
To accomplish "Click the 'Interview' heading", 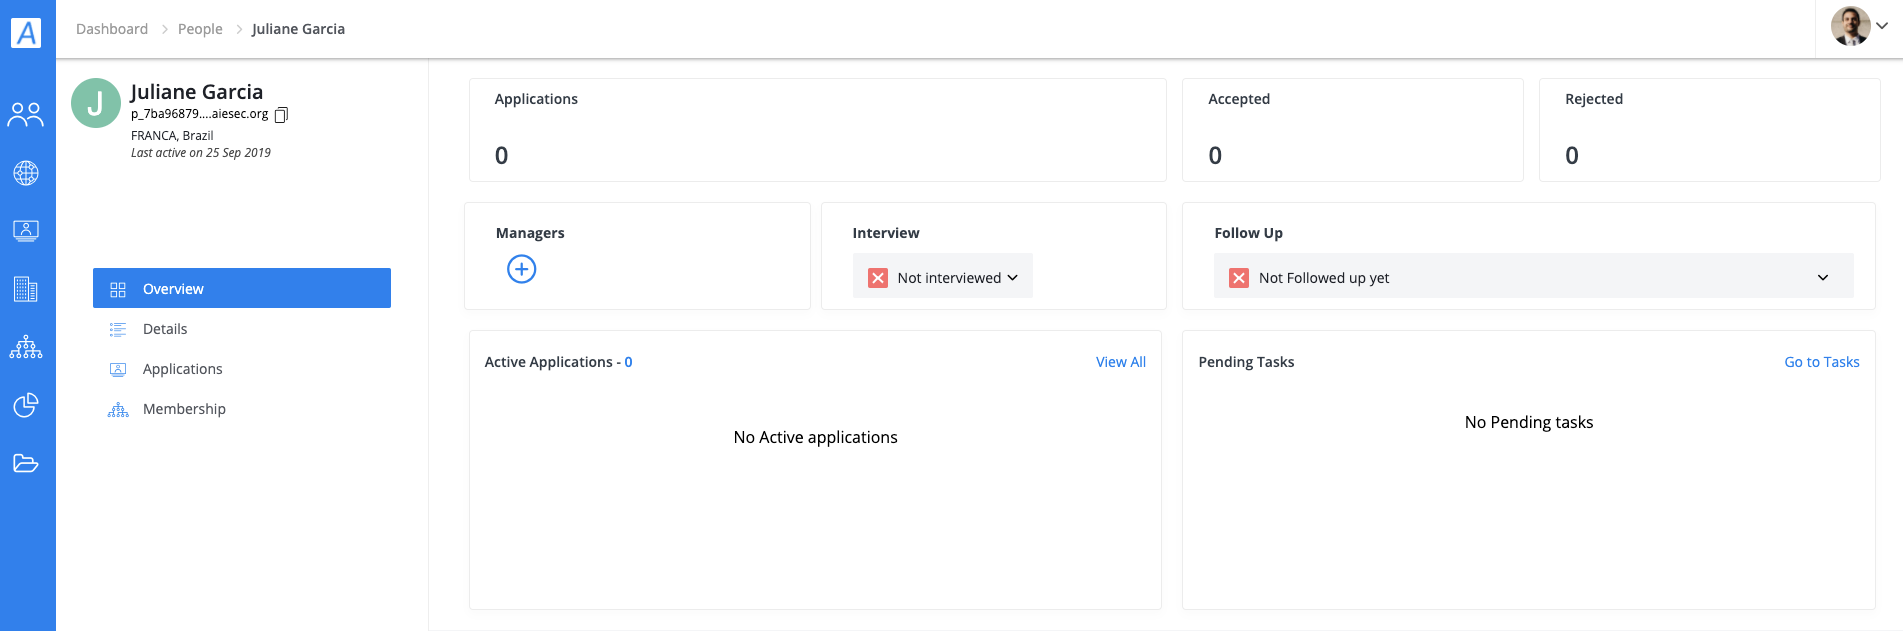I will pyautogui.click(x=886, y=233).
